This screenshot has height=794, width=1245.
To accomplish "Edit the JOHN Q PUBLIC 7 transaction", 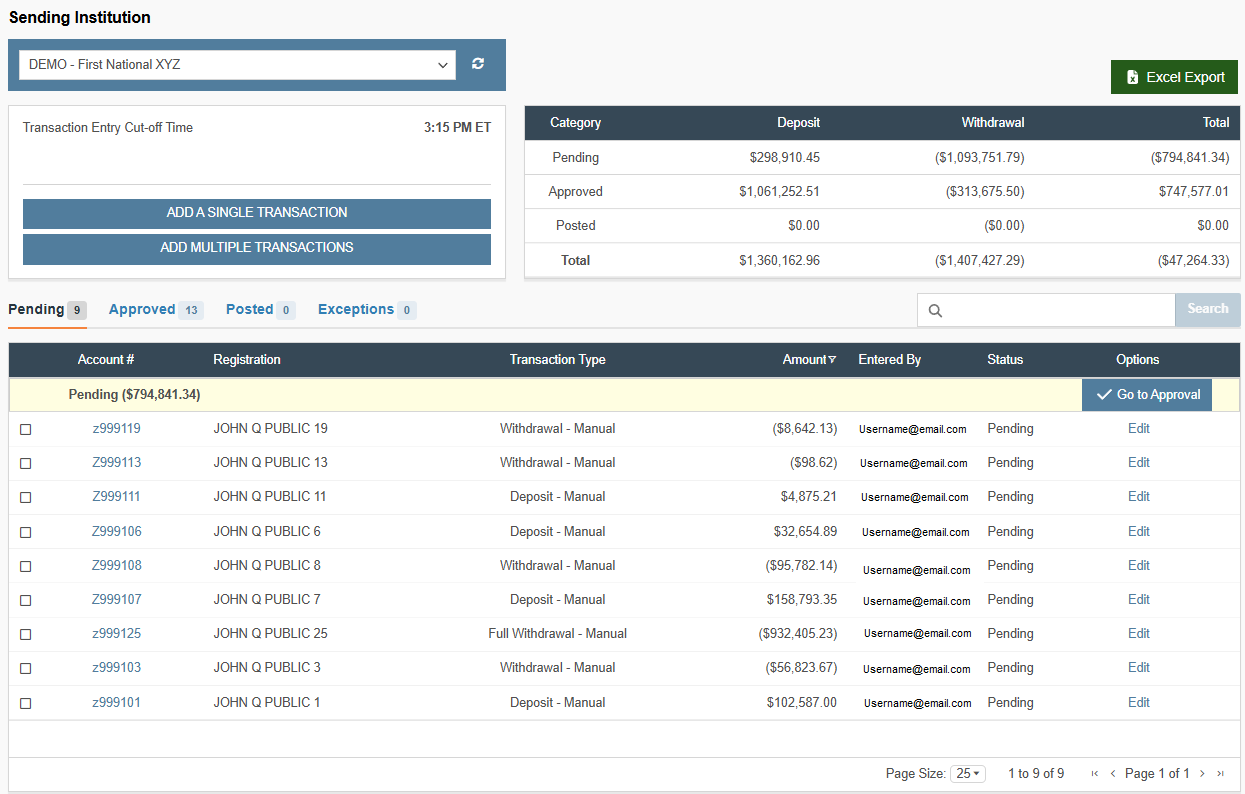I will 1139,600.
